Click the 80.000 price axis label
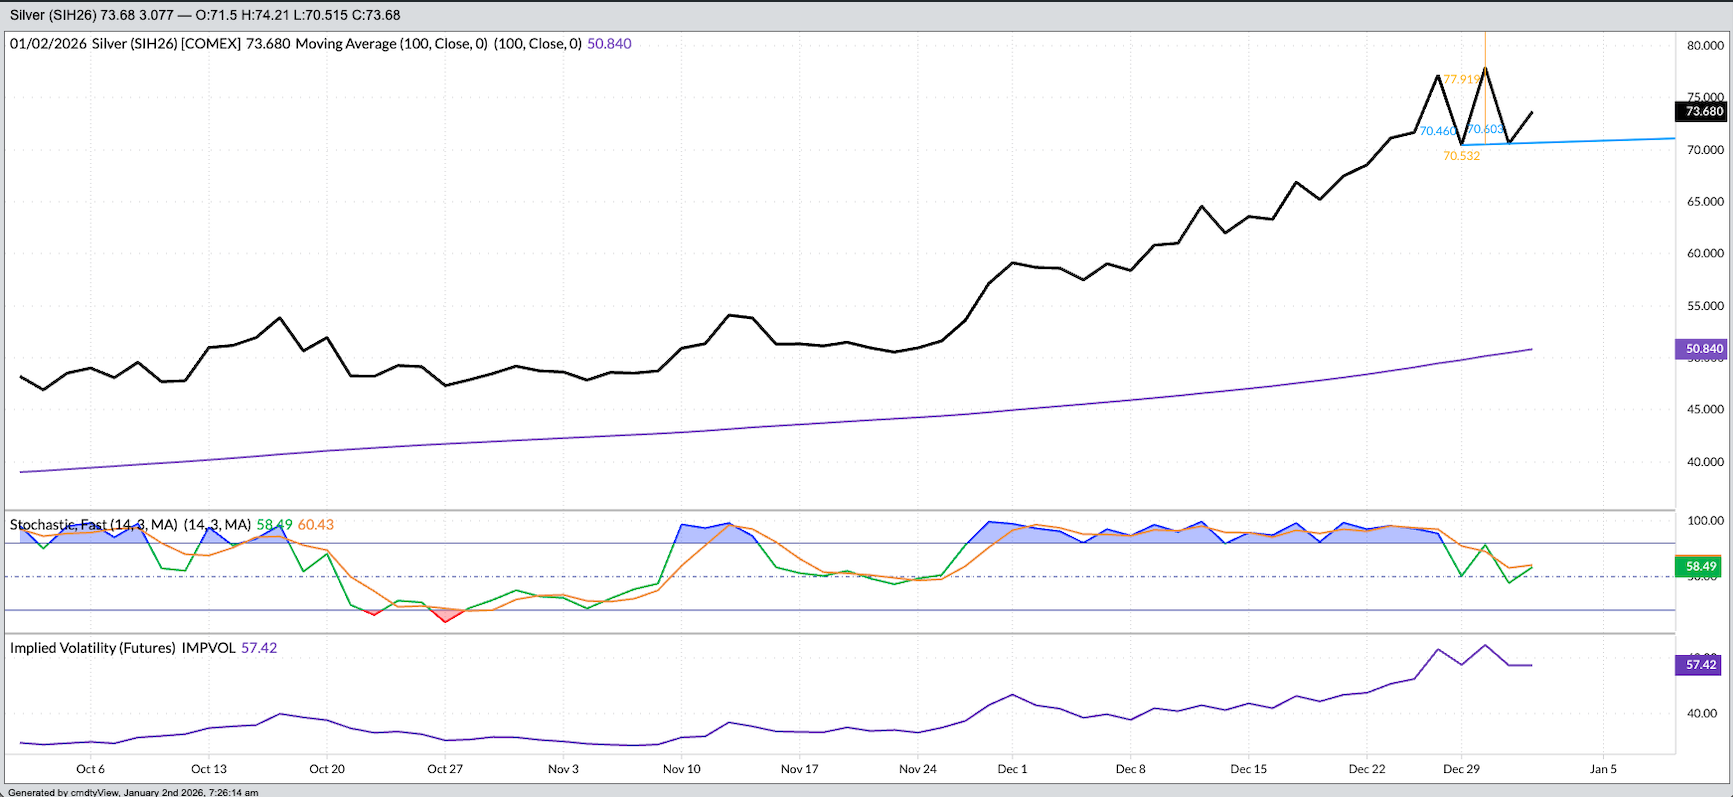 click(1705, 45)
